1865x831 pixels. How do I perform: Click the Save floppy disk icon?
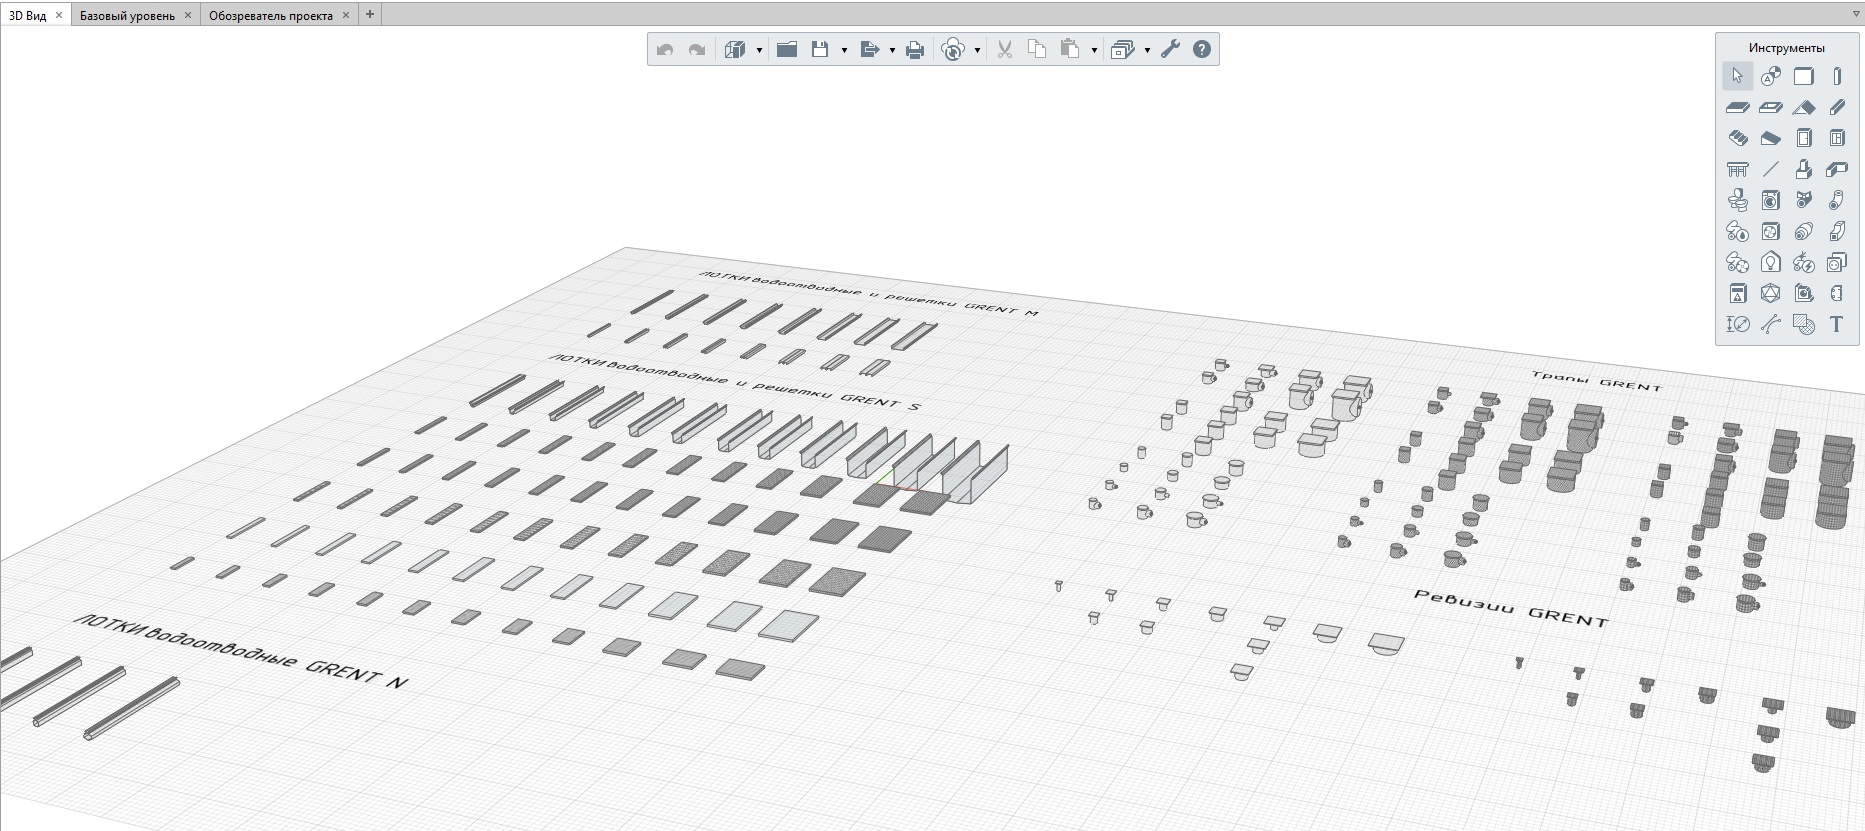point(820,50)
